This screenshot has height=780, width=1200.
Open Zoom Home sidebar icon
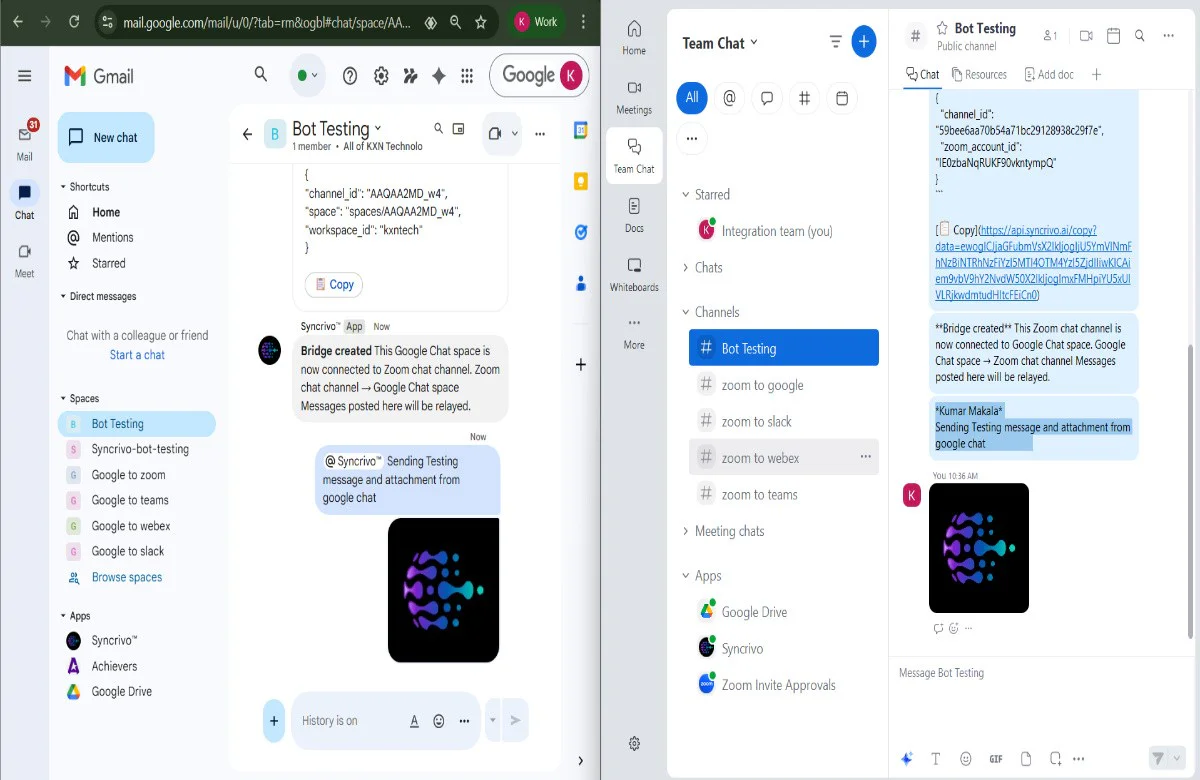coord(634,37)
